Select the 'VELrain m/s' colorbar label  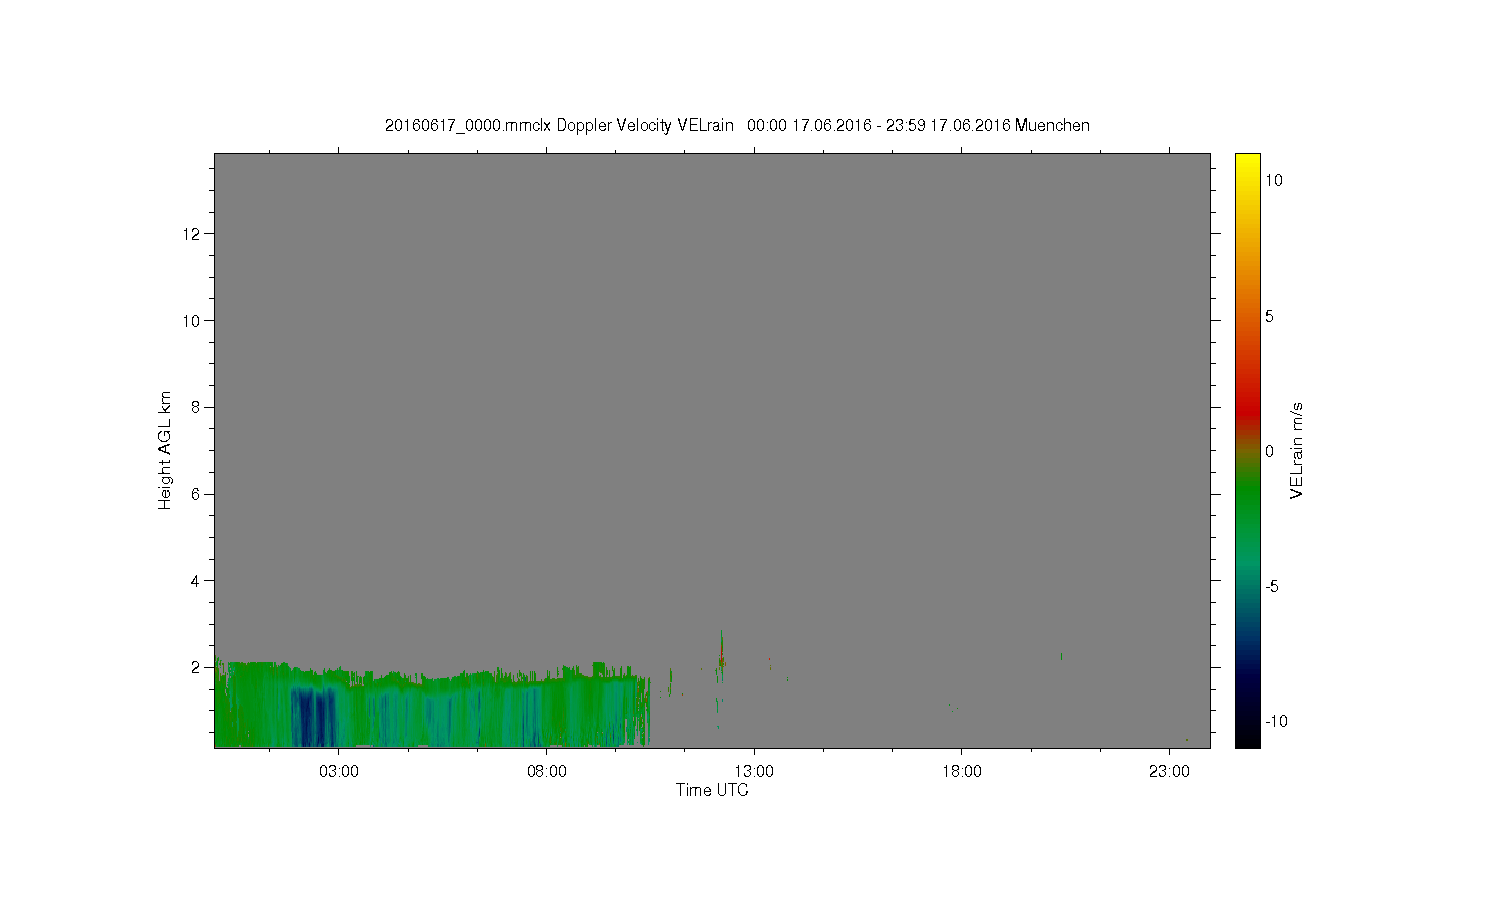[x=1297, y=450]
